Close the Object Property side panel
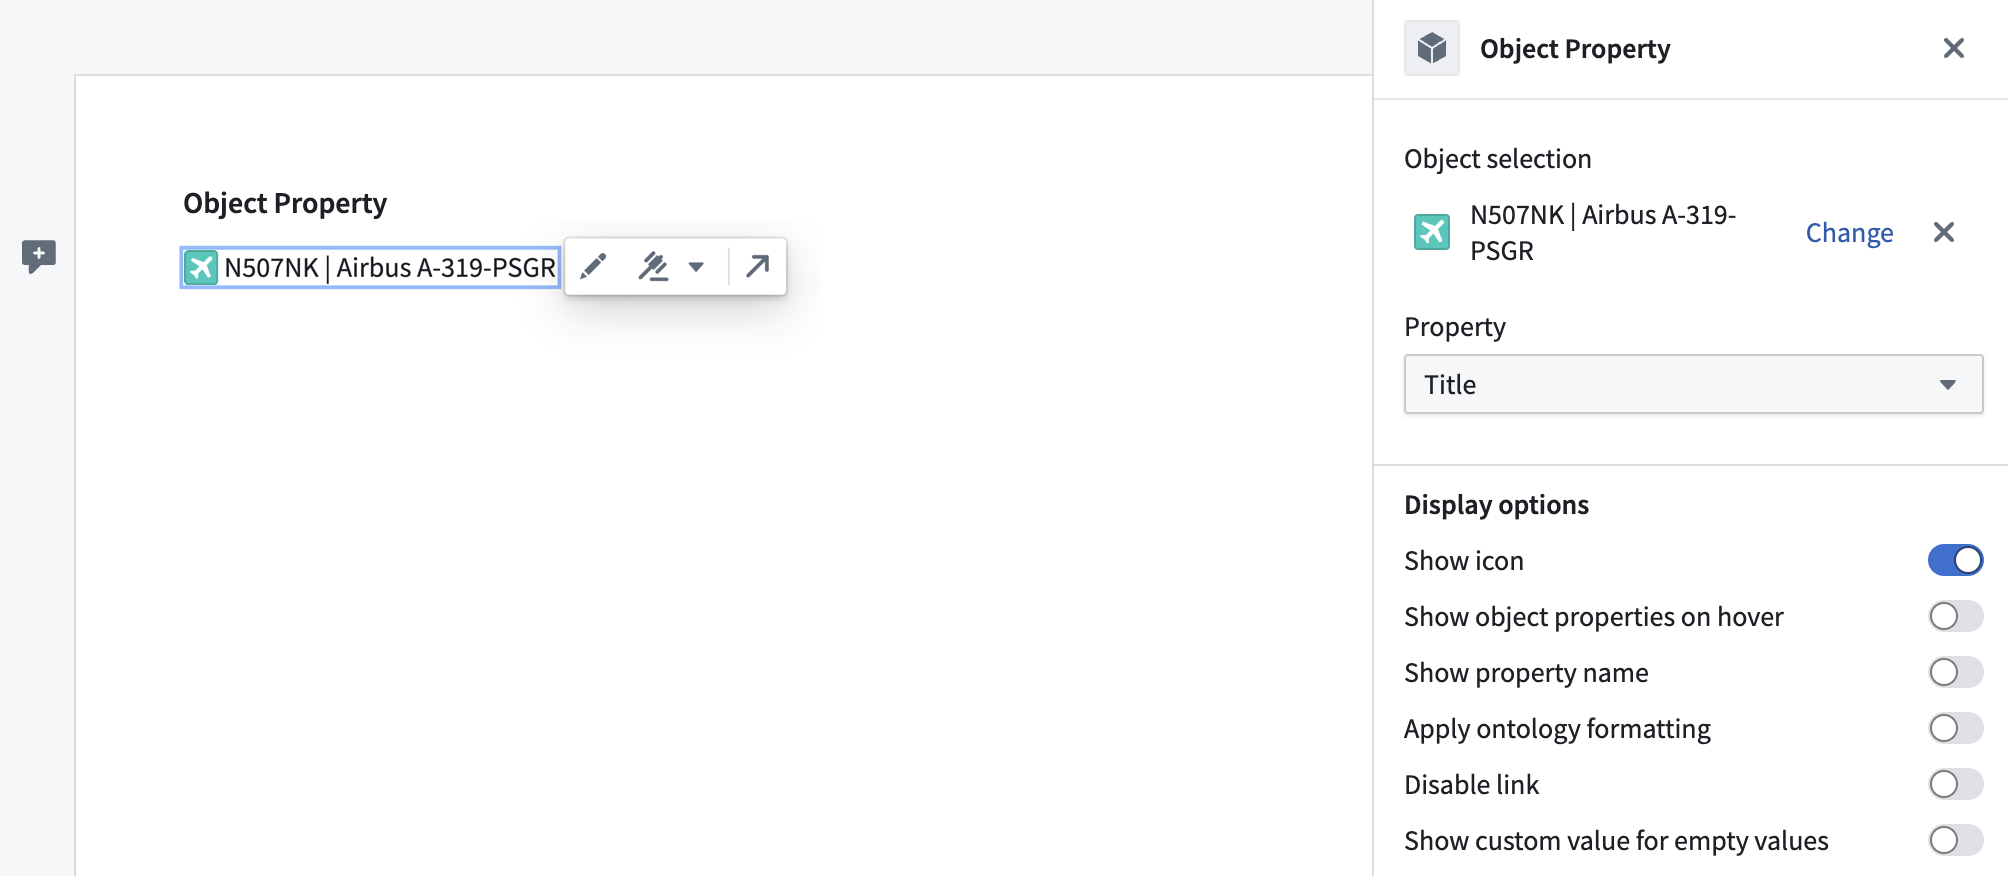Image resolution: width=2008 pixels, height=876 pixels. pyautogui.click(x=1953, y=48)
